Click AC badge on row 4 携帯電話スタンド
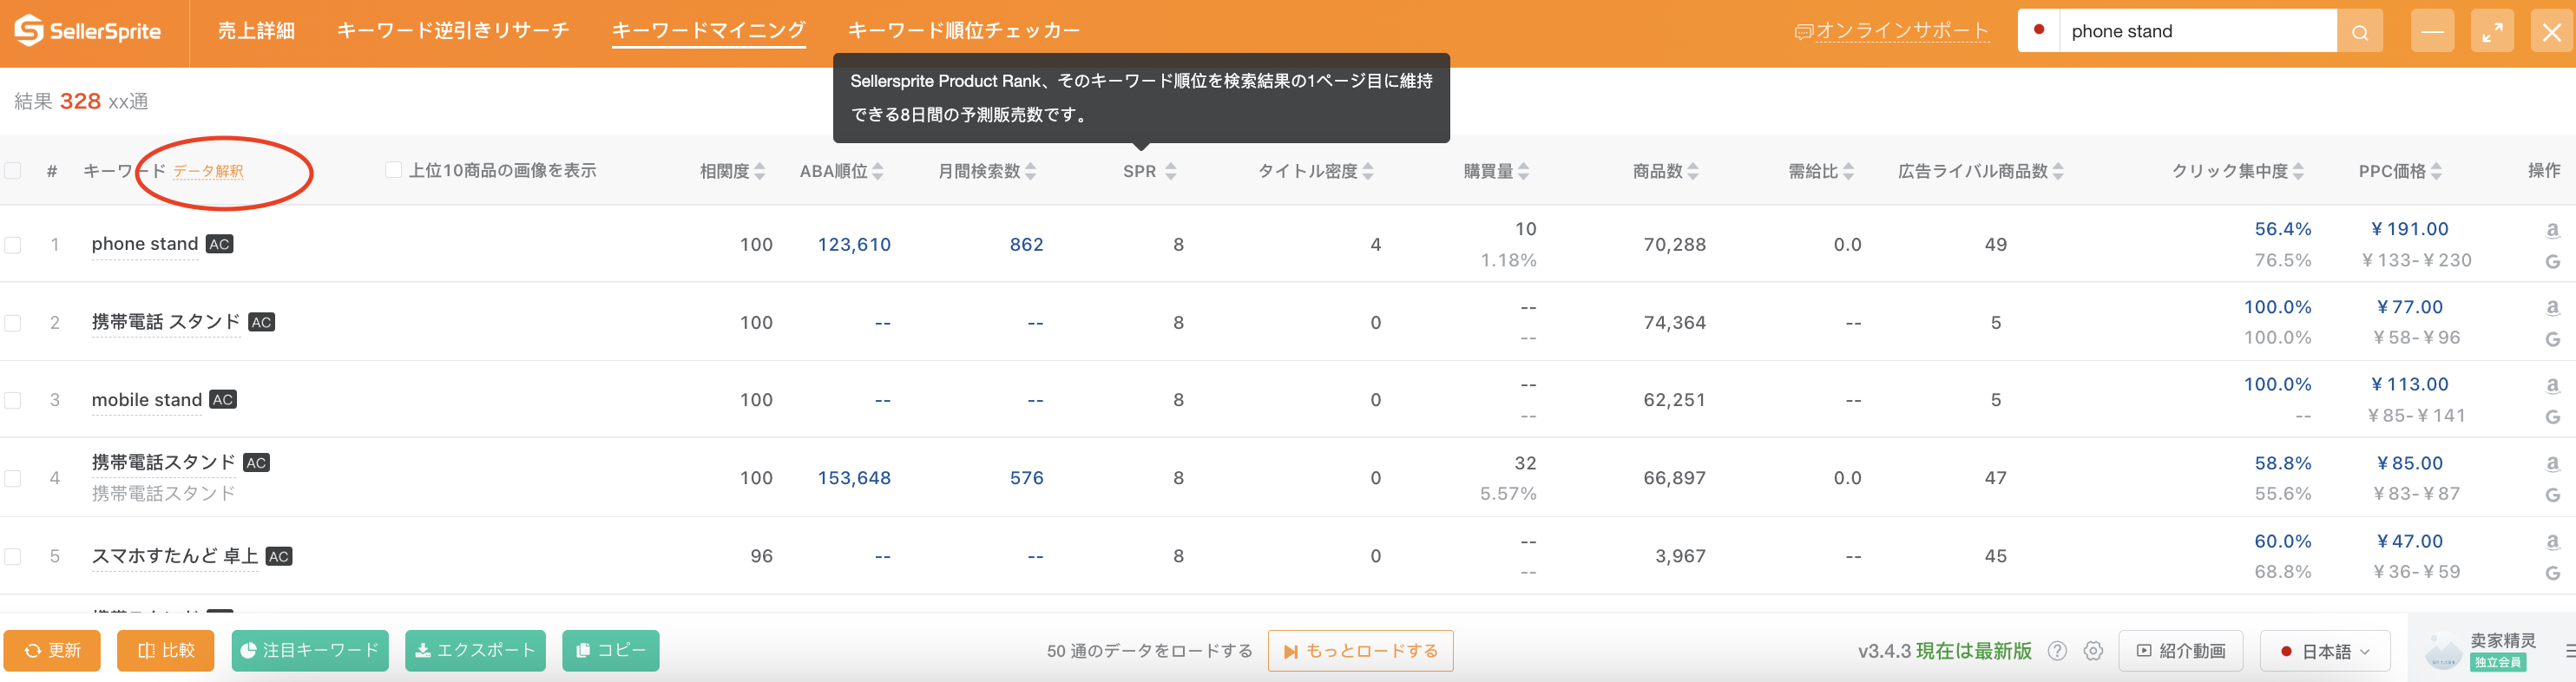The image size is (2576, 682). pos(257,462)
